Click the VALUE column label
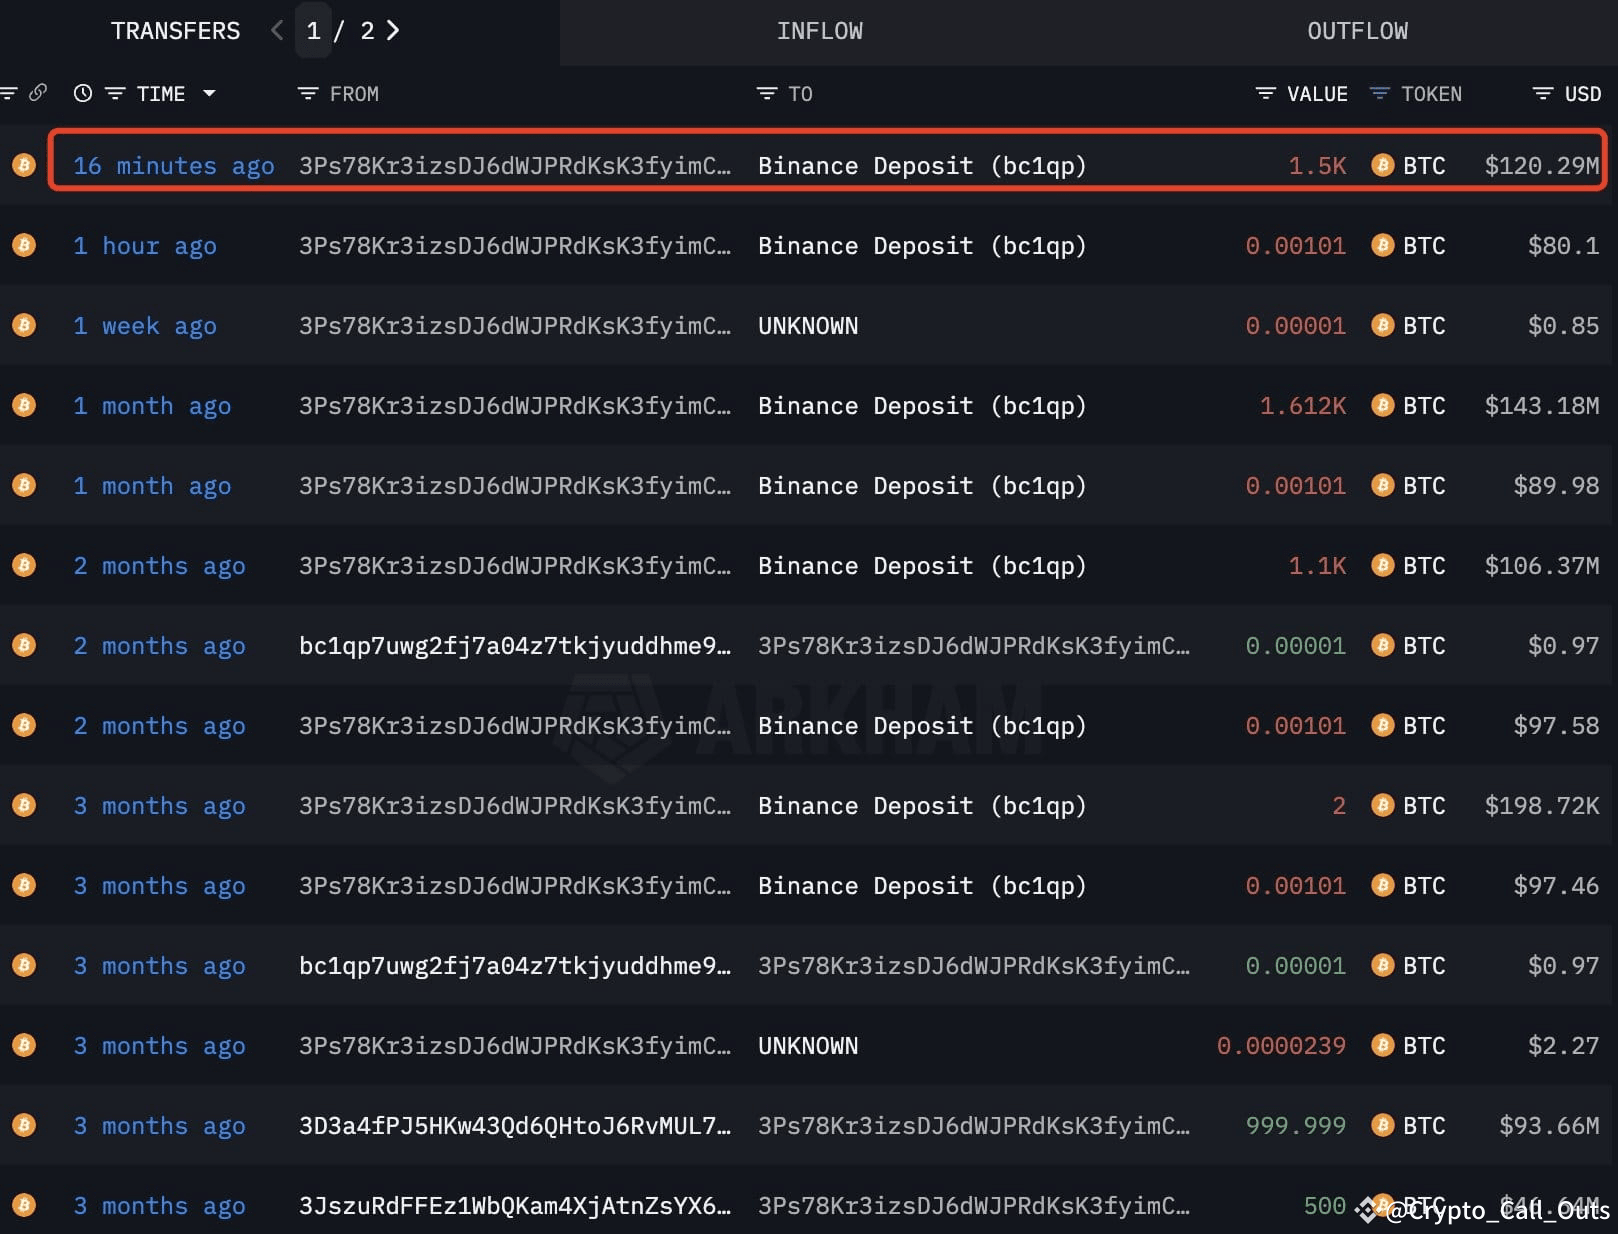The width and height of the screenshot is (1618, 1234). [x=1317, y=94]
